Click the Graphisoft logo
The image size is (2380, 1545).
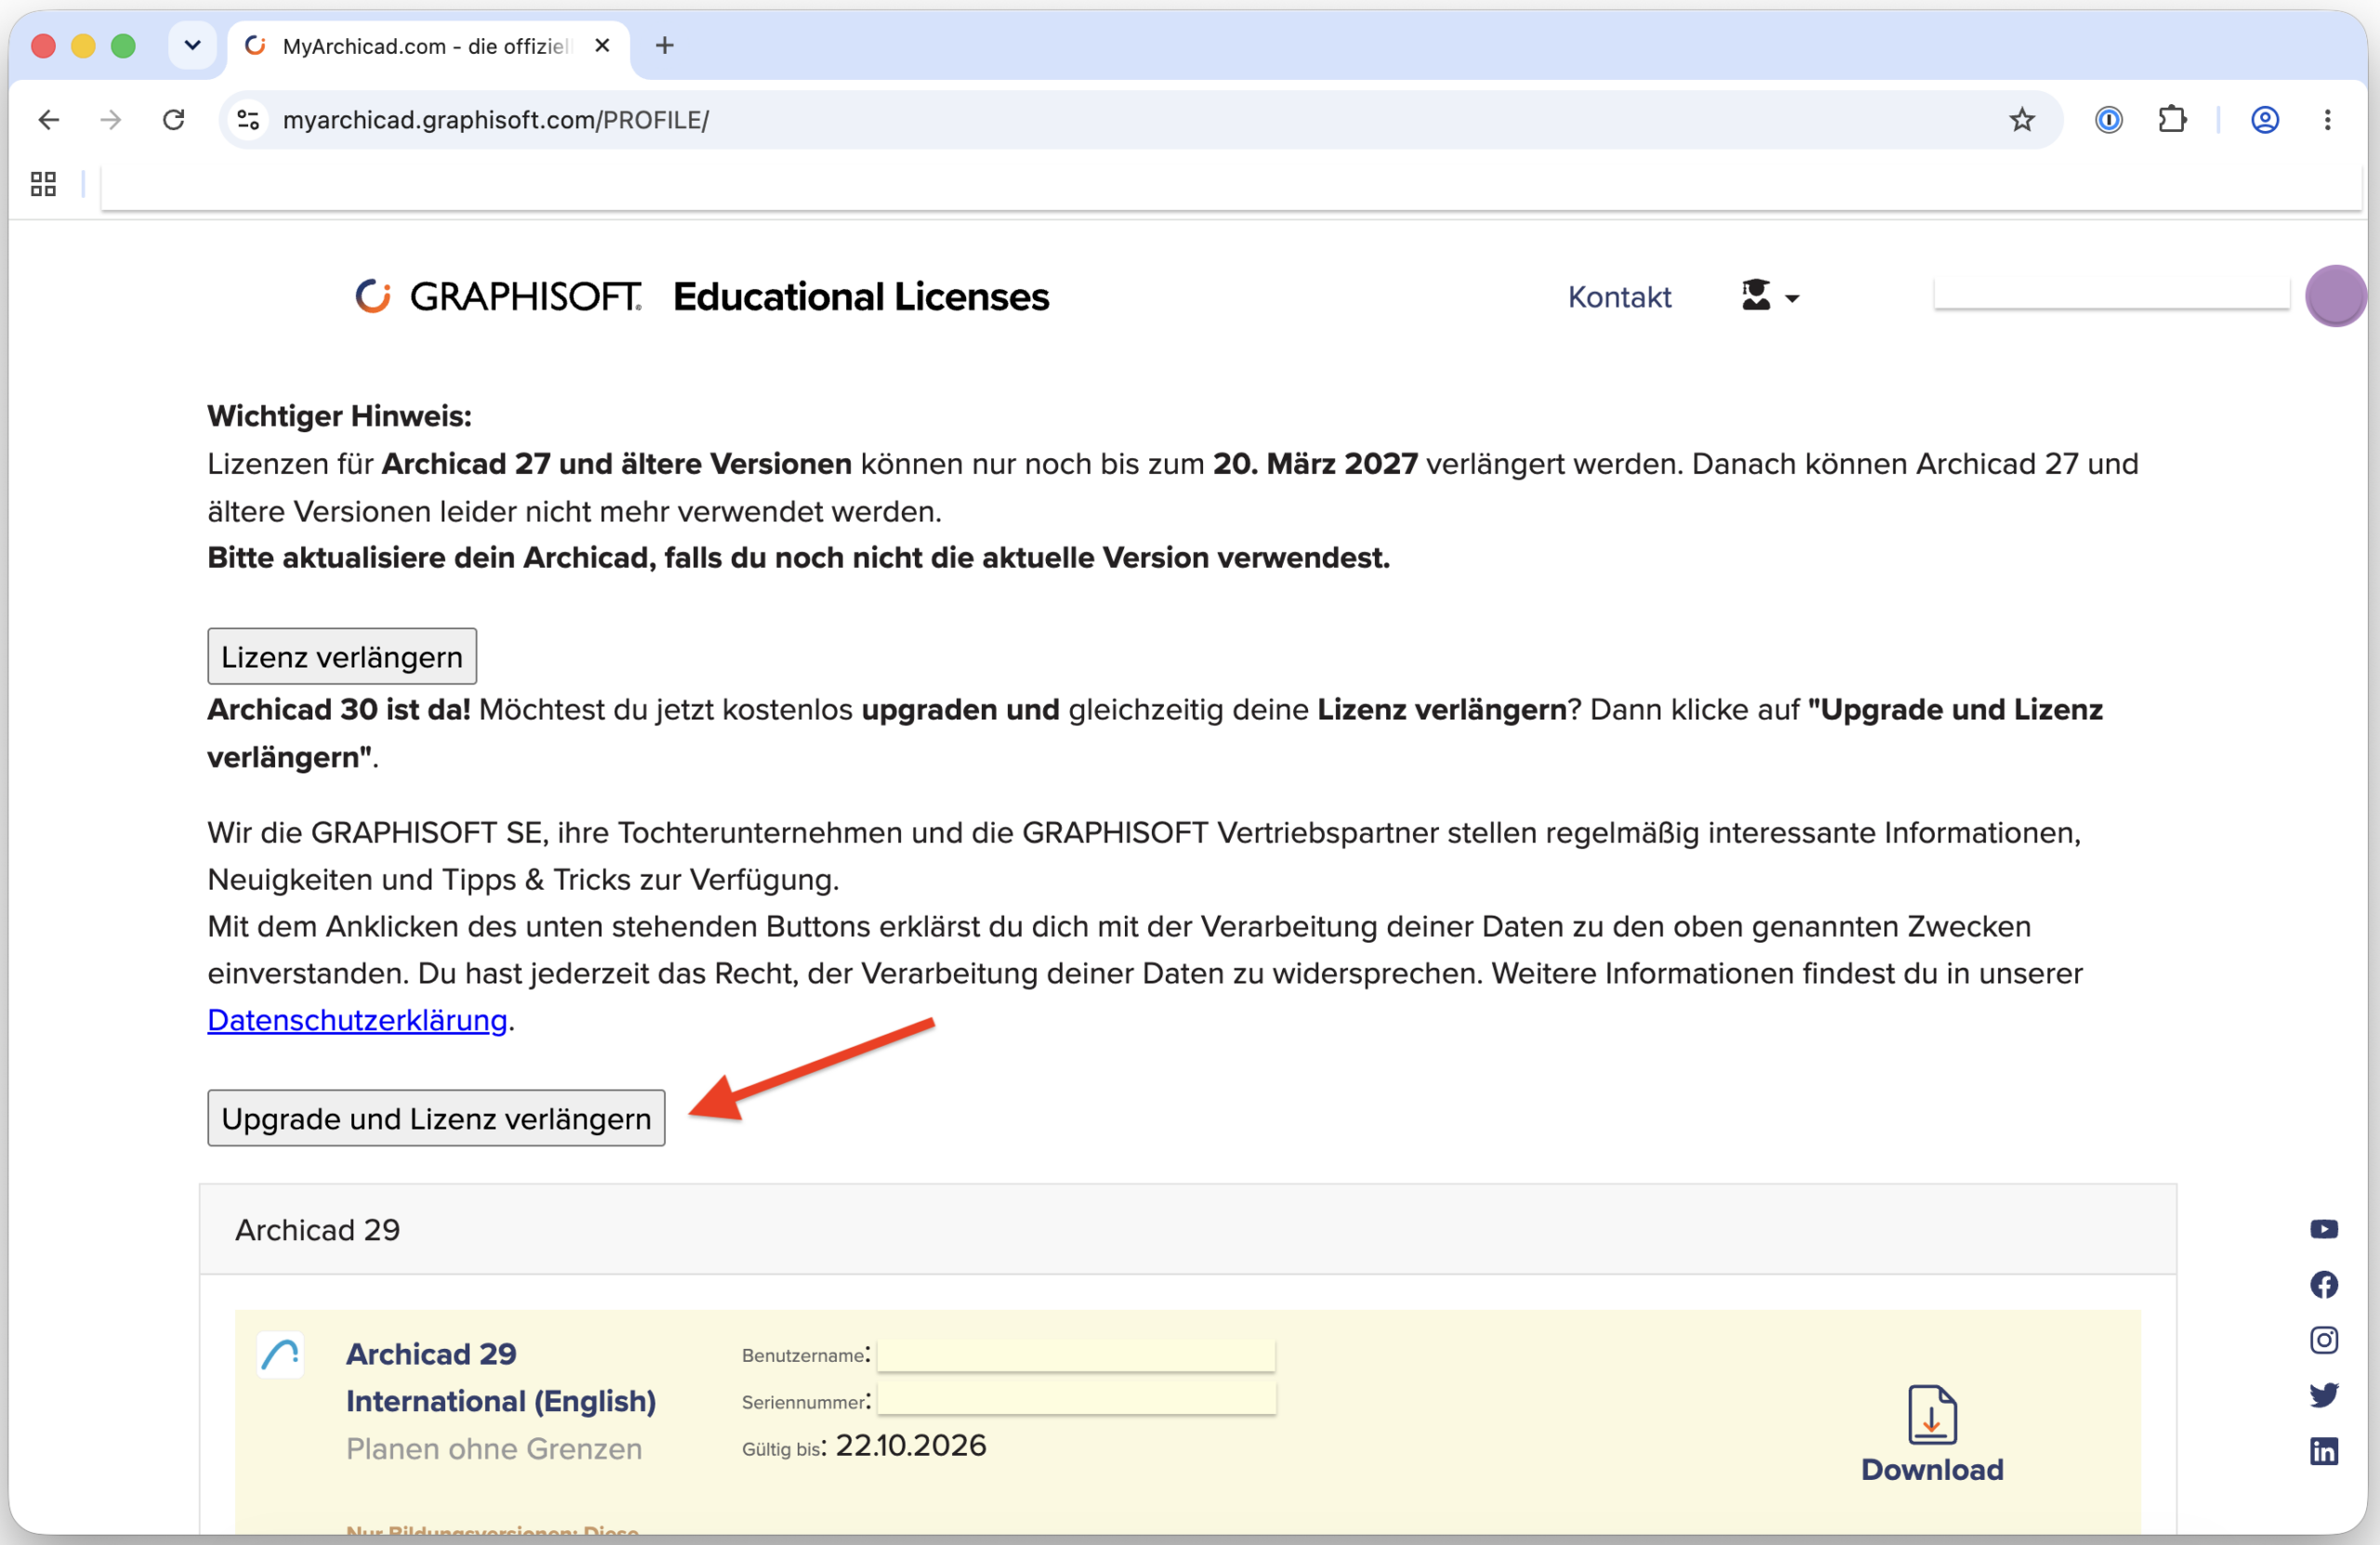click(498, 296)
